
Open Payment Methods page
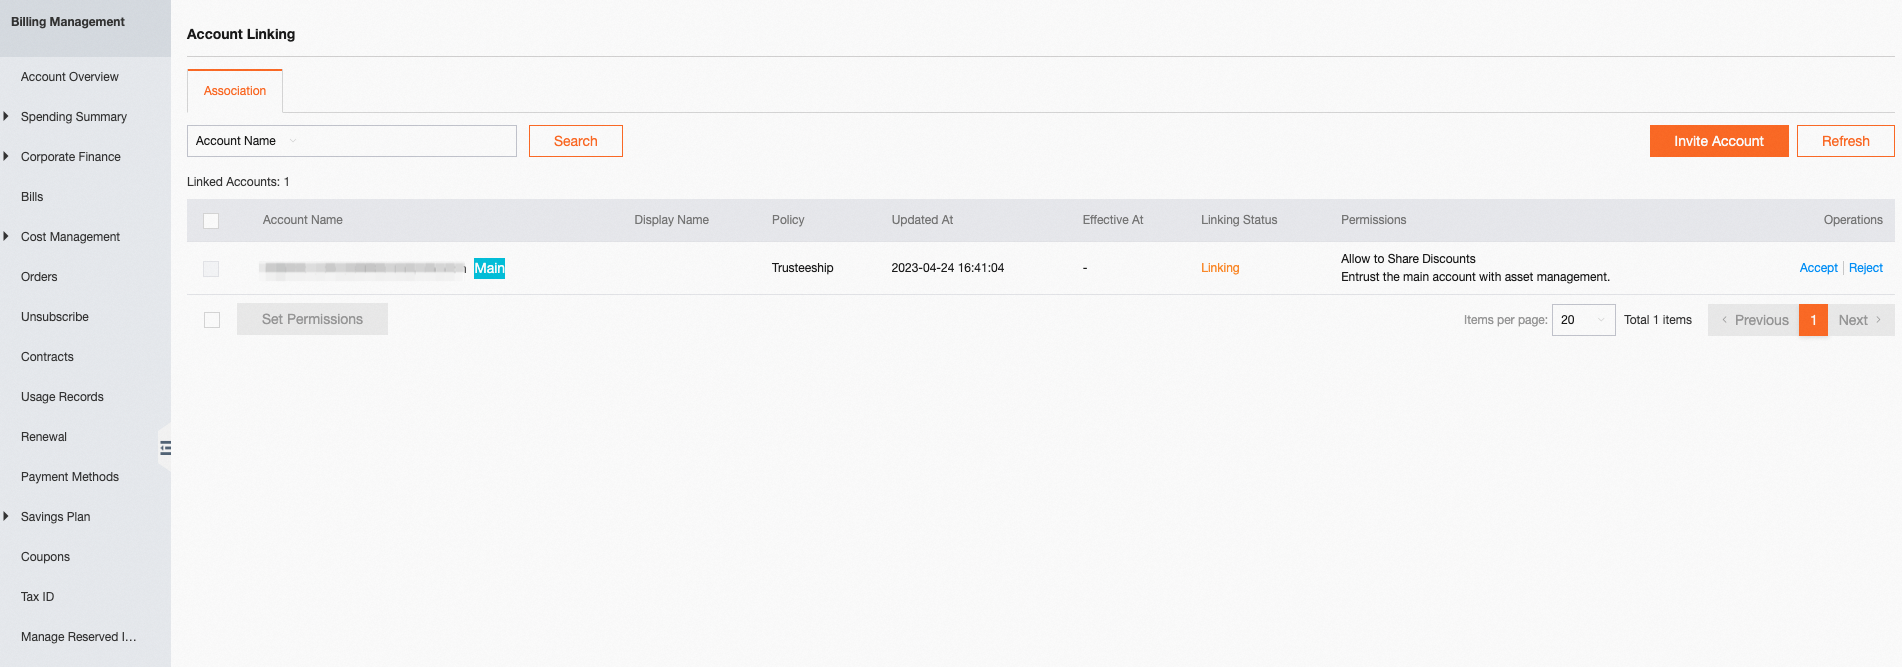click(x=70, y=477)
